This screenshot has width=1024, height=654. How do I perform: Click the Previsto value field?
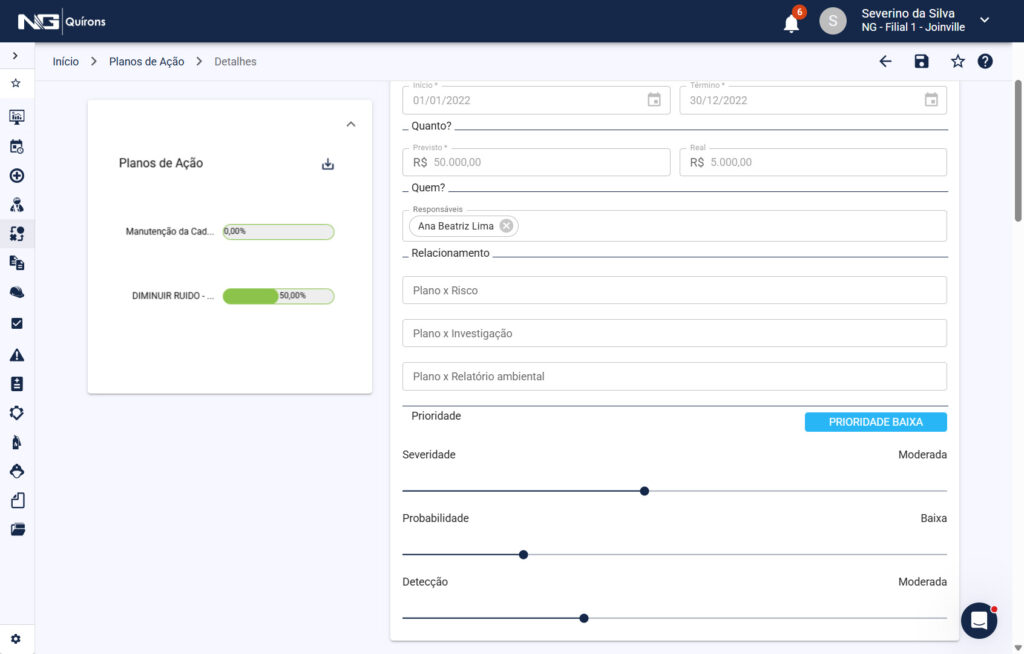click(x=536, y=162)
